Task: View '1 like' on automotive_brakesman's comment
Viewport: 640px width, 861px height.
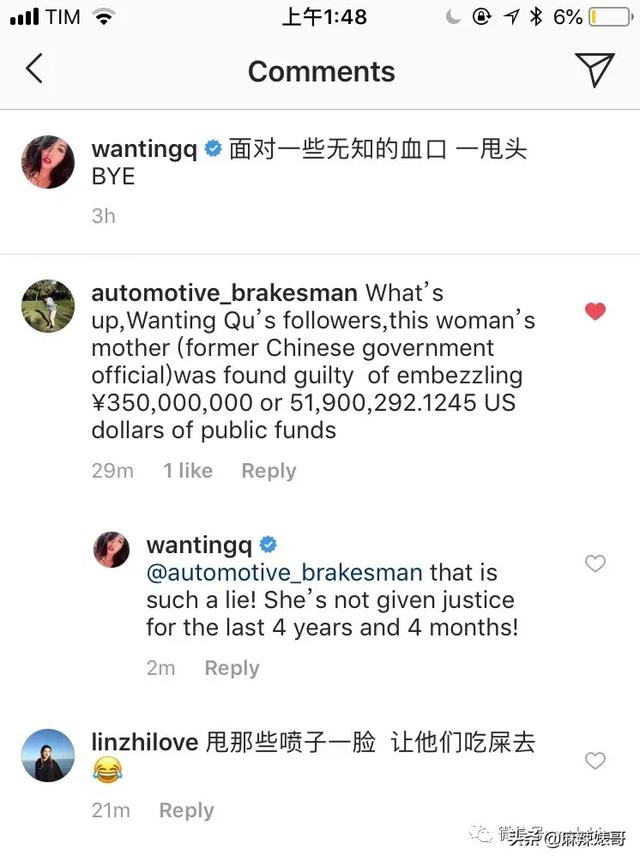Action: point(188,471)
